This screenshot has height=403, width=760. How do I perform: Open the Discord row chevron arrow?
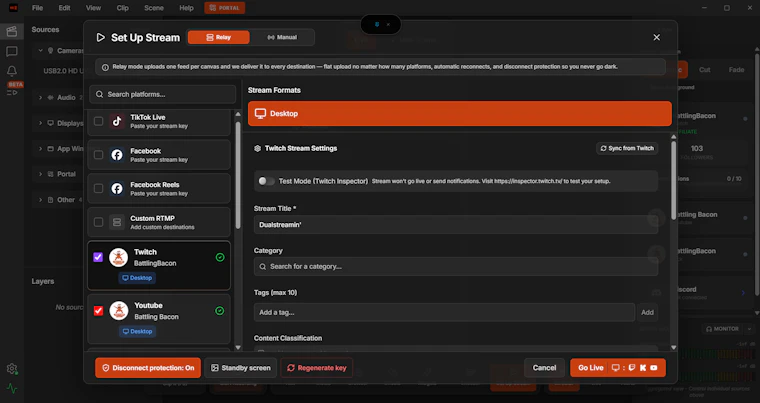(744, 292)
